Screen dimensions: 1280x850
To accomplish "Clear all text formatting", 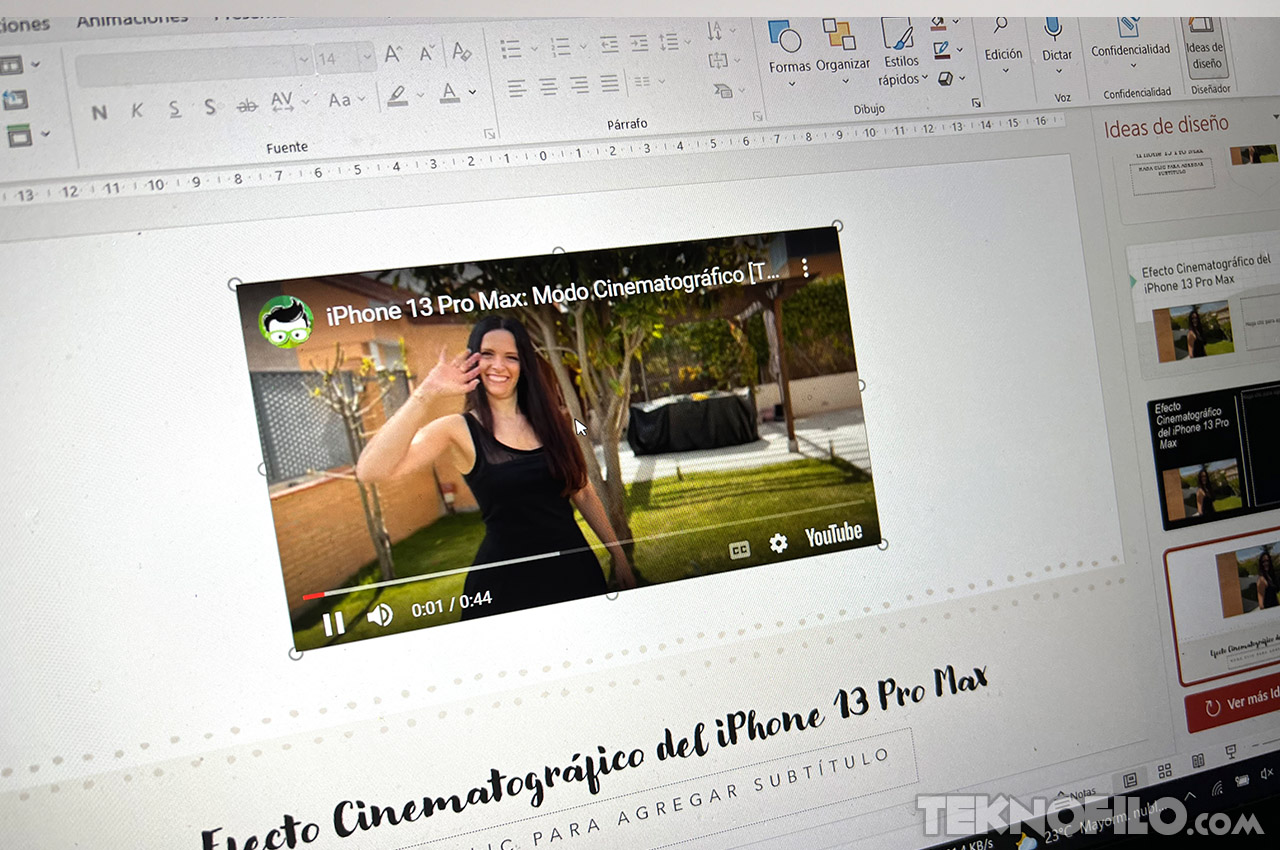I will (x=460, y=51).
